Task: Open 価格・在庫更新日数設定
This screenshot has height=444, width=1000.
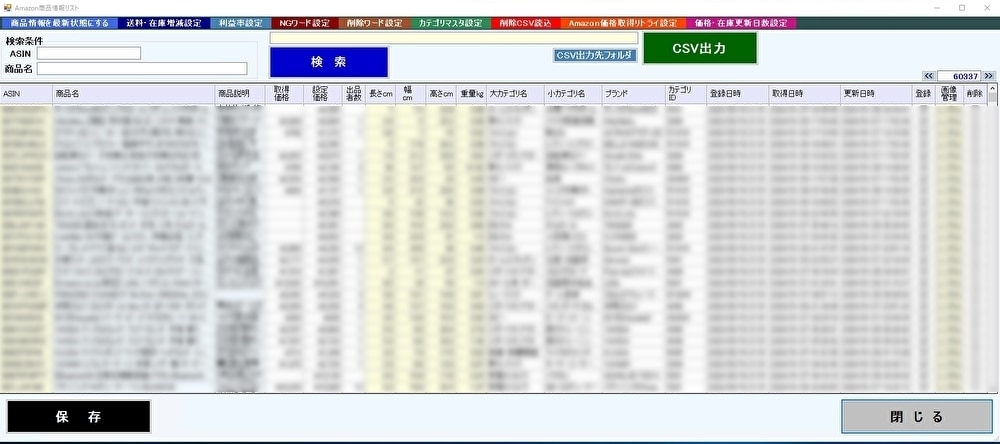Action: [x=741, y=23]
